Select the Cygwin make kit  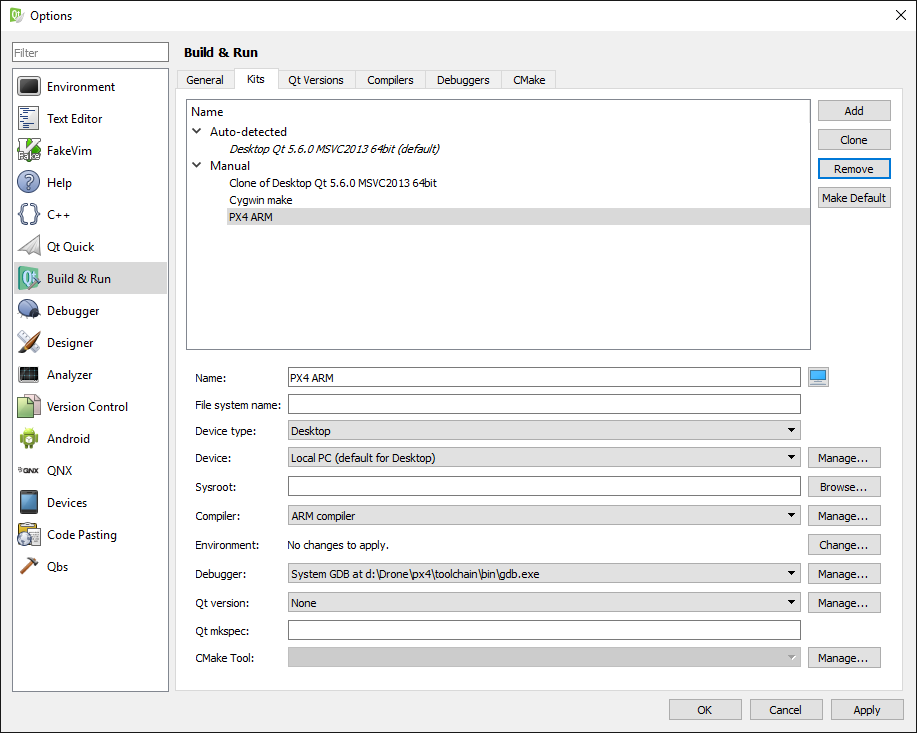pyautogui.click(x=261, y=200)
